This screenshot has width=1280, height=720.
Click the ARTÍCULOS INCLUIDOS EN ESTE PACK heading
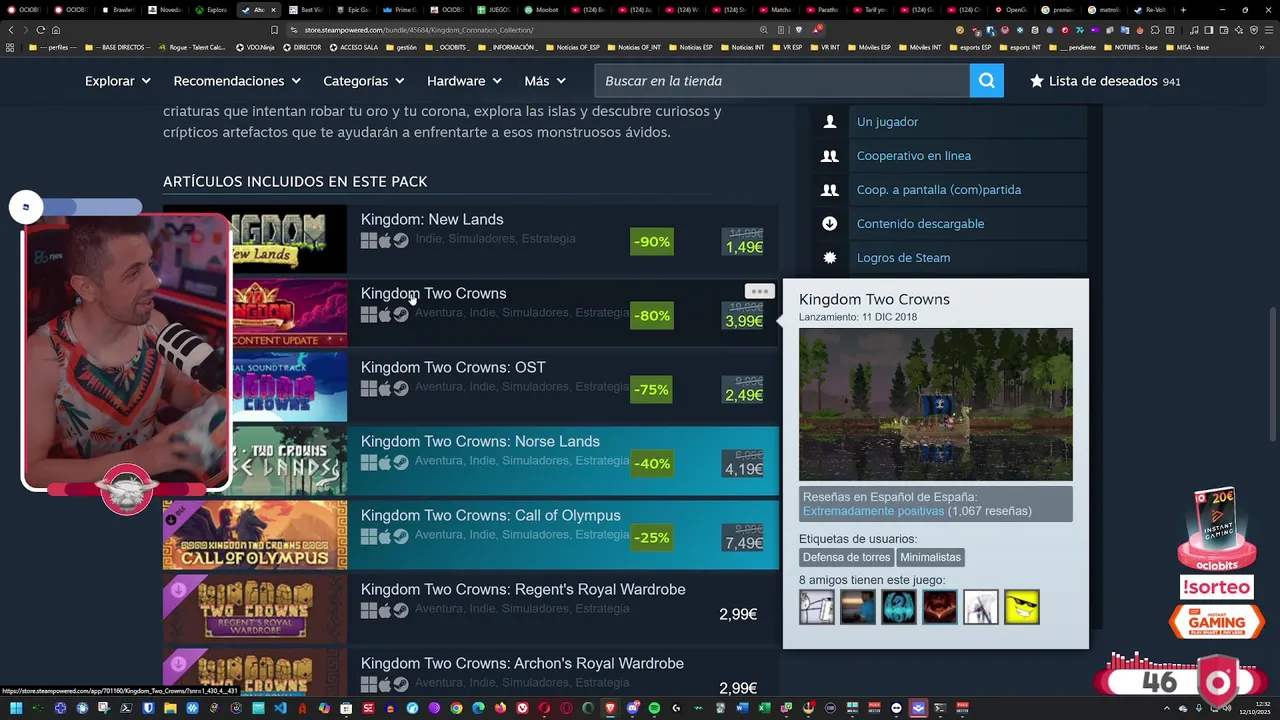pos(295,181)
